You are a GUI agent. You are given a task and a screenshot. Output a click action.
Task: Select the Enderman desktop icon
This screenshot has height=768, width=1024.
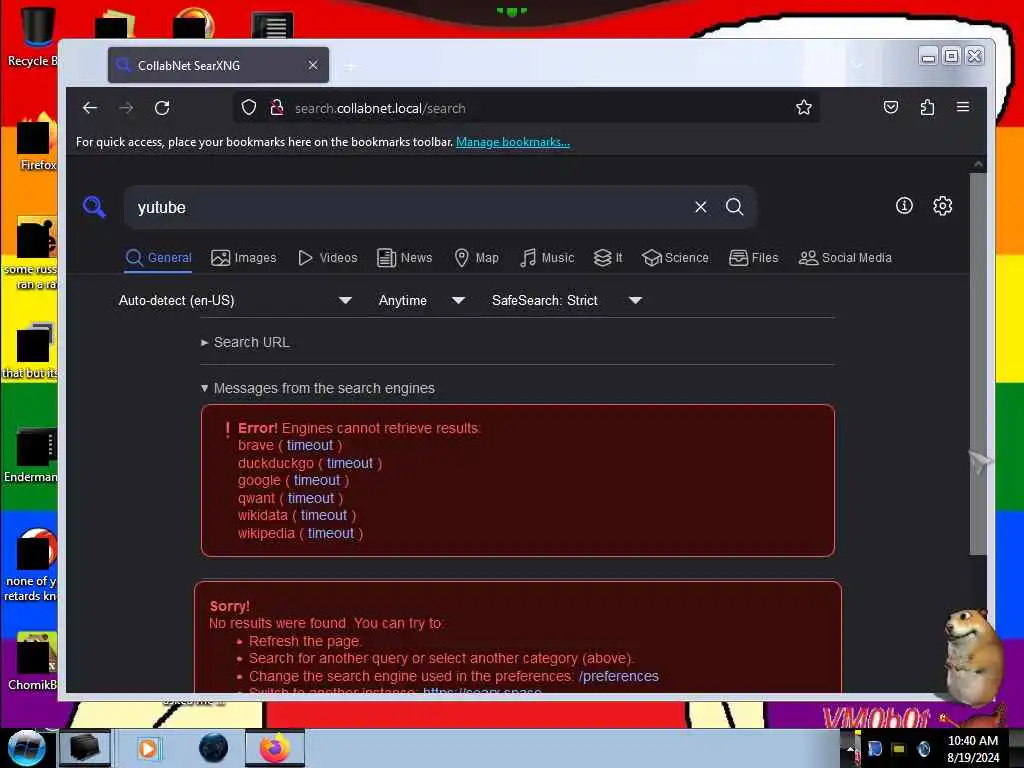point(30,455)
